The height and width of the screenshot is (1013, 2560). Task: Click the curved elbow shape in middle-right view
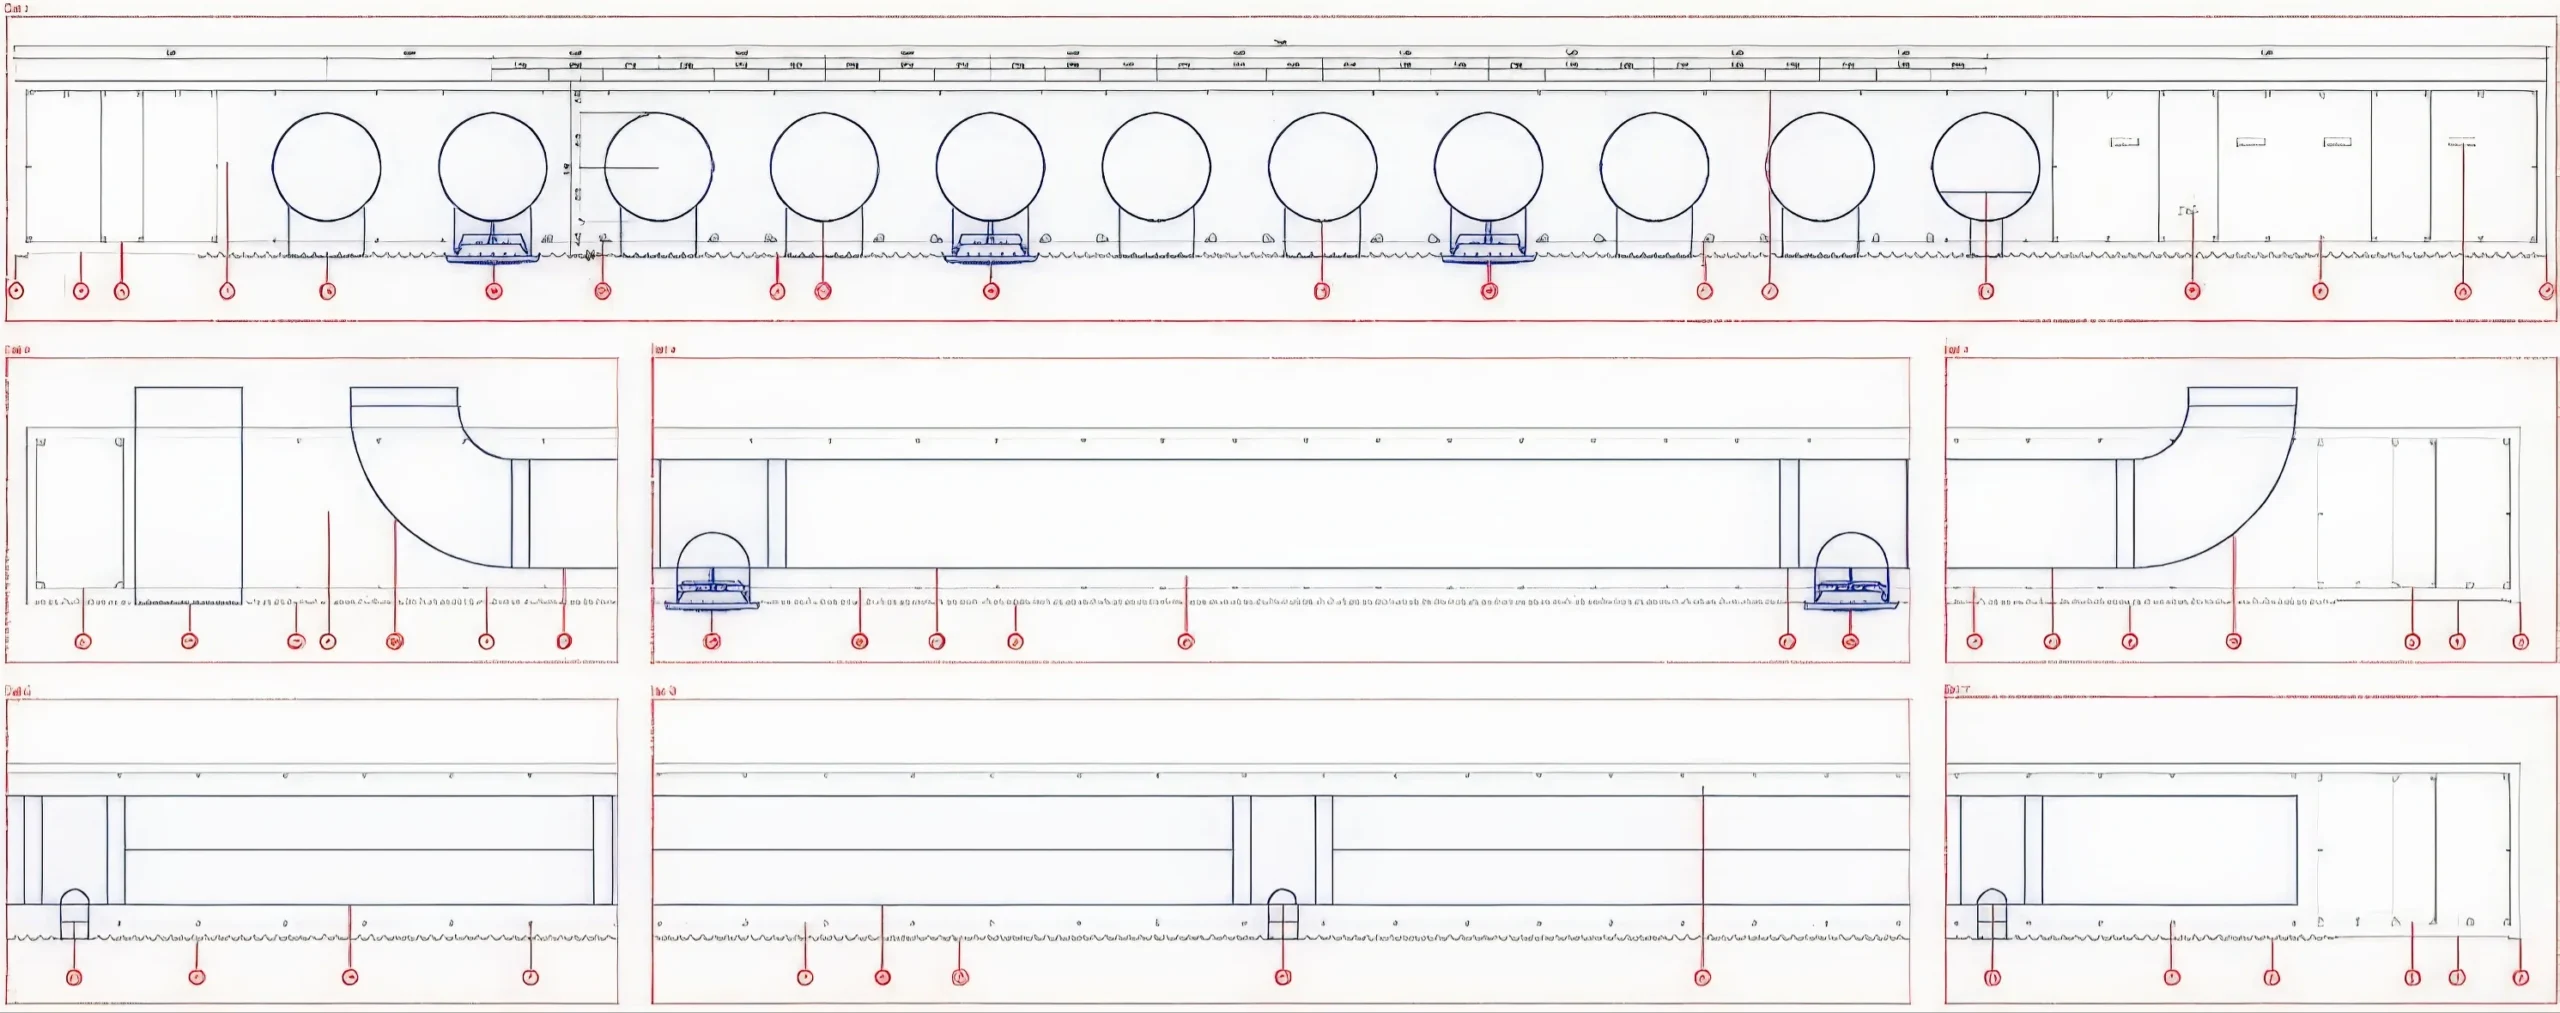[x=2215, y=490]
